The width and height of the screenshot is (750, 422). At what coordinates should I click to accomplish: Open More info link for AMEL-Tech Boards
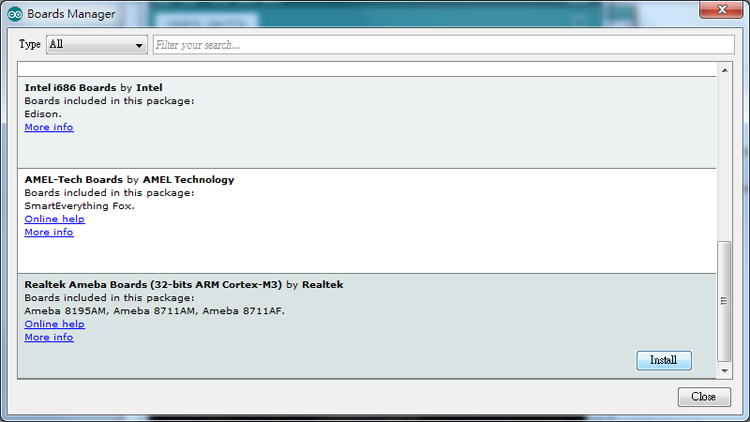click(x=49, y=232)
